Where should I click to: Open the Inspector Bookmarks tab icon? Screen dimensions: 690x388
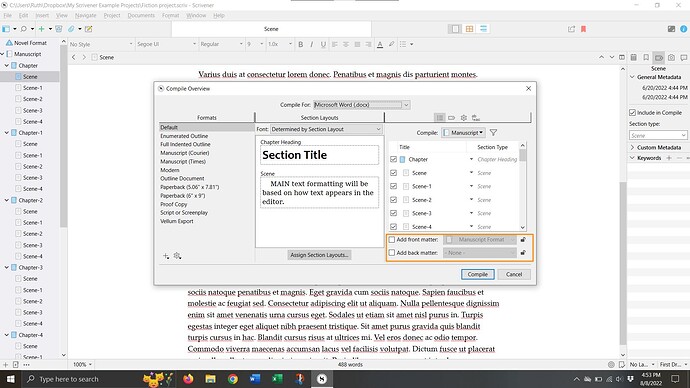coord(646,58)
